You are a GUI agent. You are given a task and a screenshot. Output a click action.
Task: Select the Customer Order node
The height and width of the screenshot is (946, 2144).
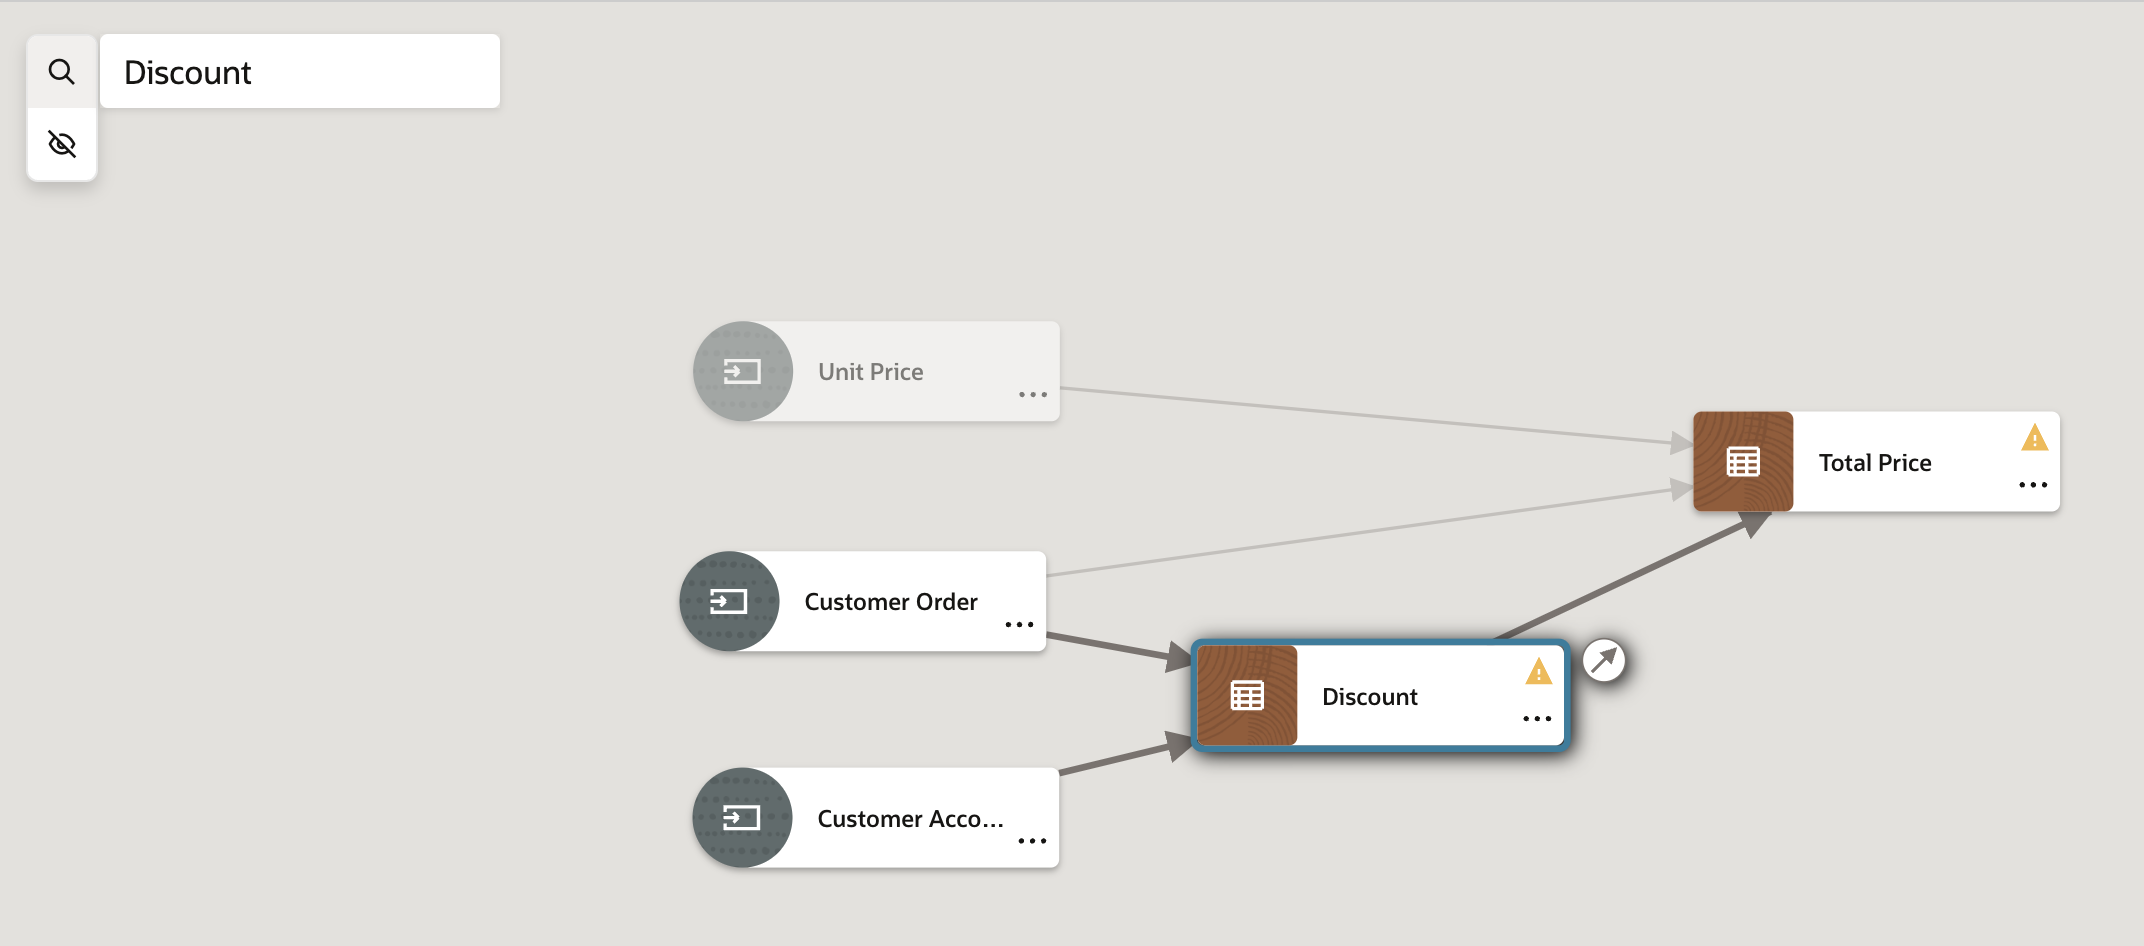click(890, 601)
